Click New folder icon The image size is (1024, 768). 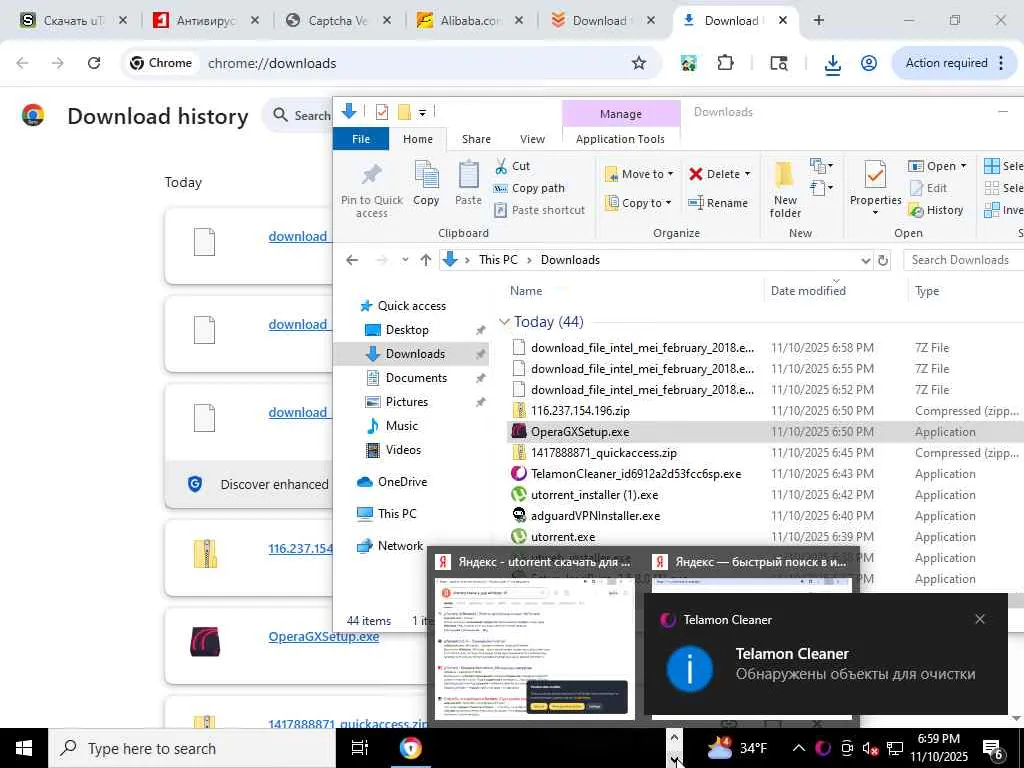(785, 189)
